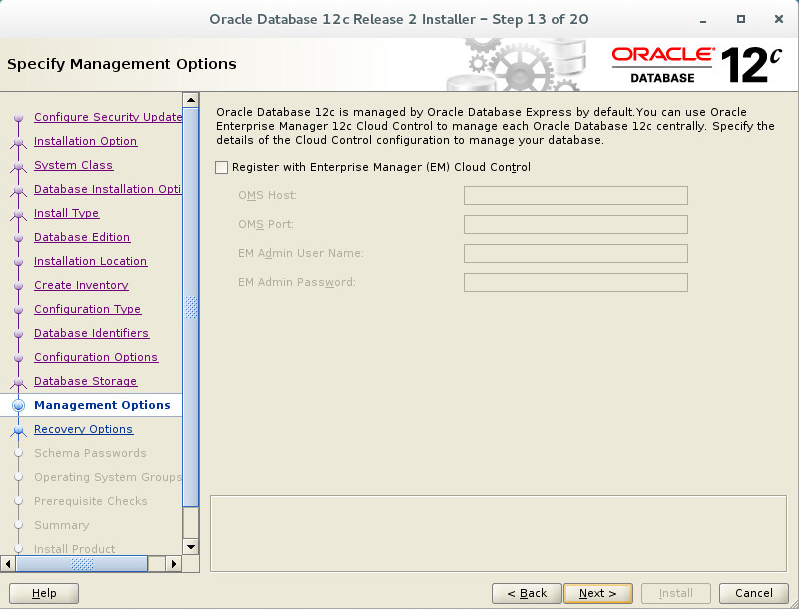Viewport: 799px width, 609px height.
Task: Click step marker icon beside Recovery Options
Action: tap(19, 430)
